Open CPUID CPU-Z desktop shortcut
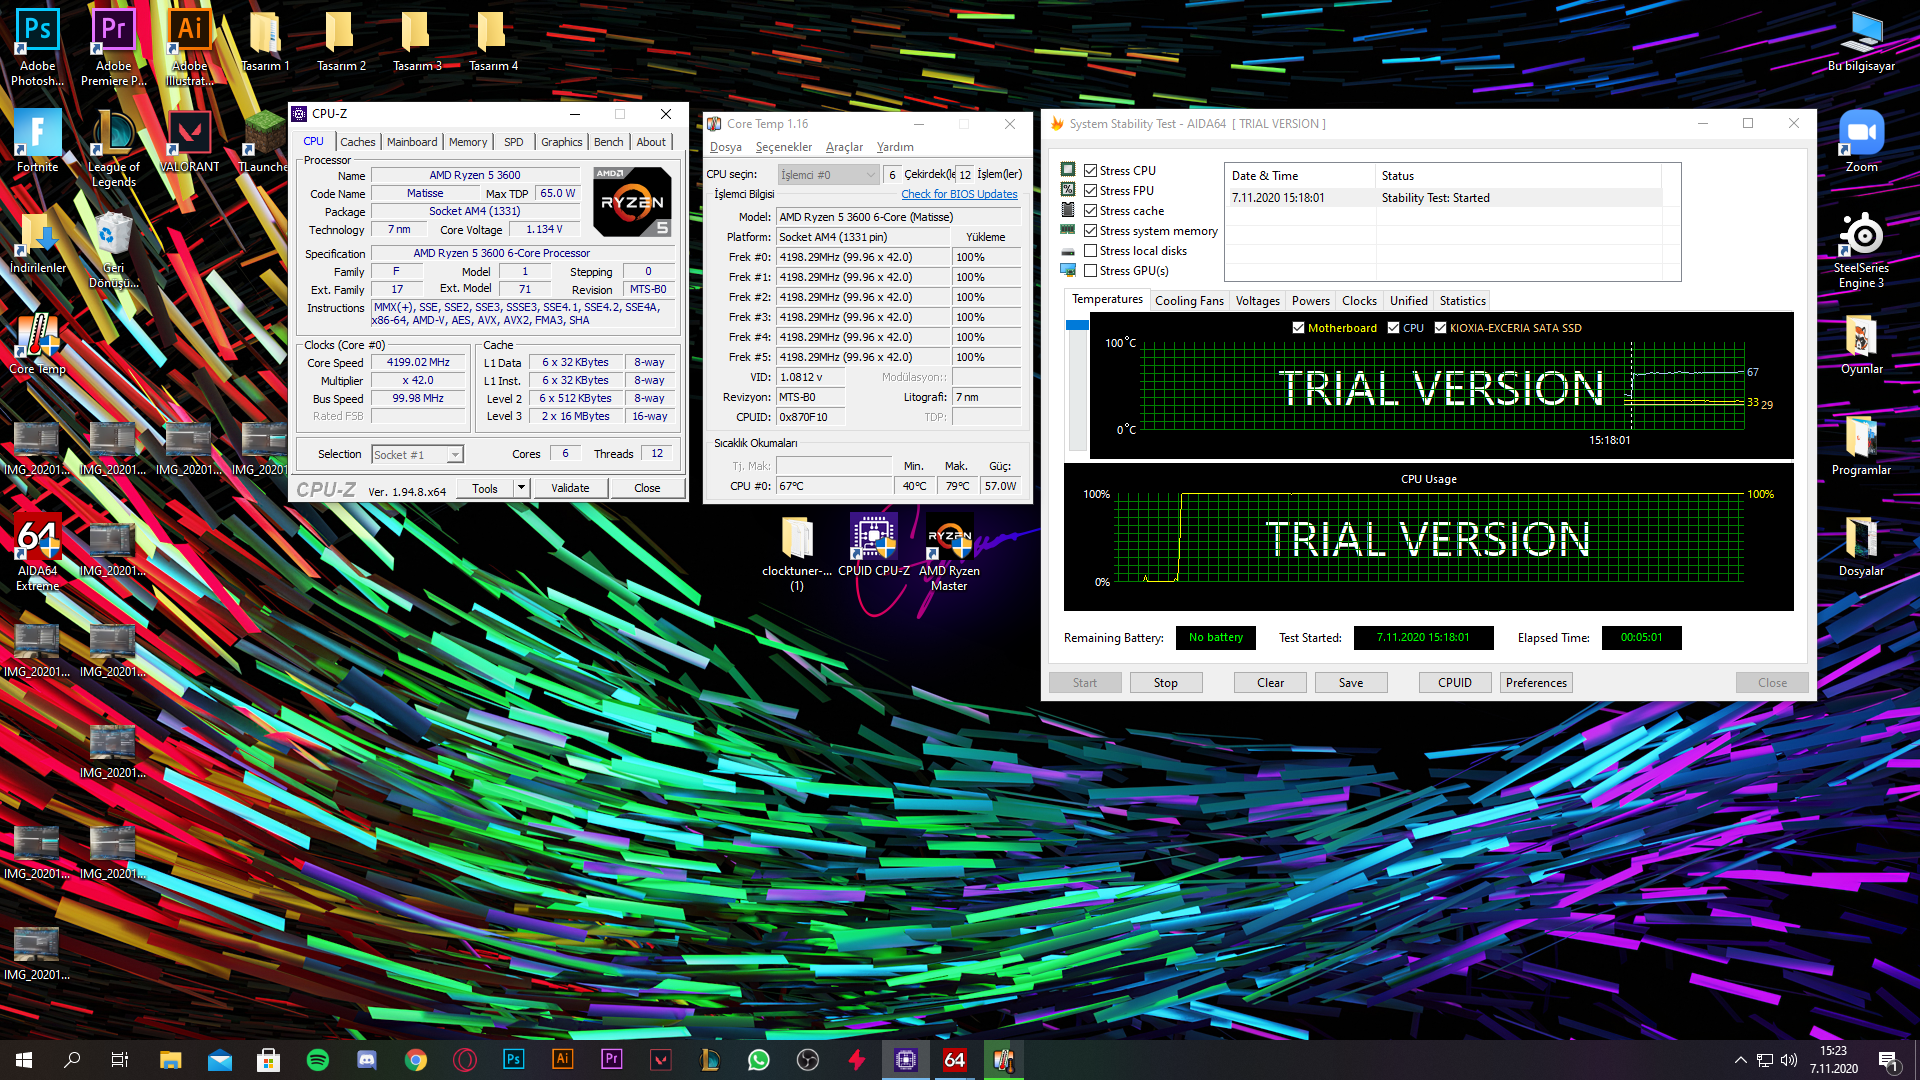This screenshot has width=1920, height=1080. click(873, 544)
